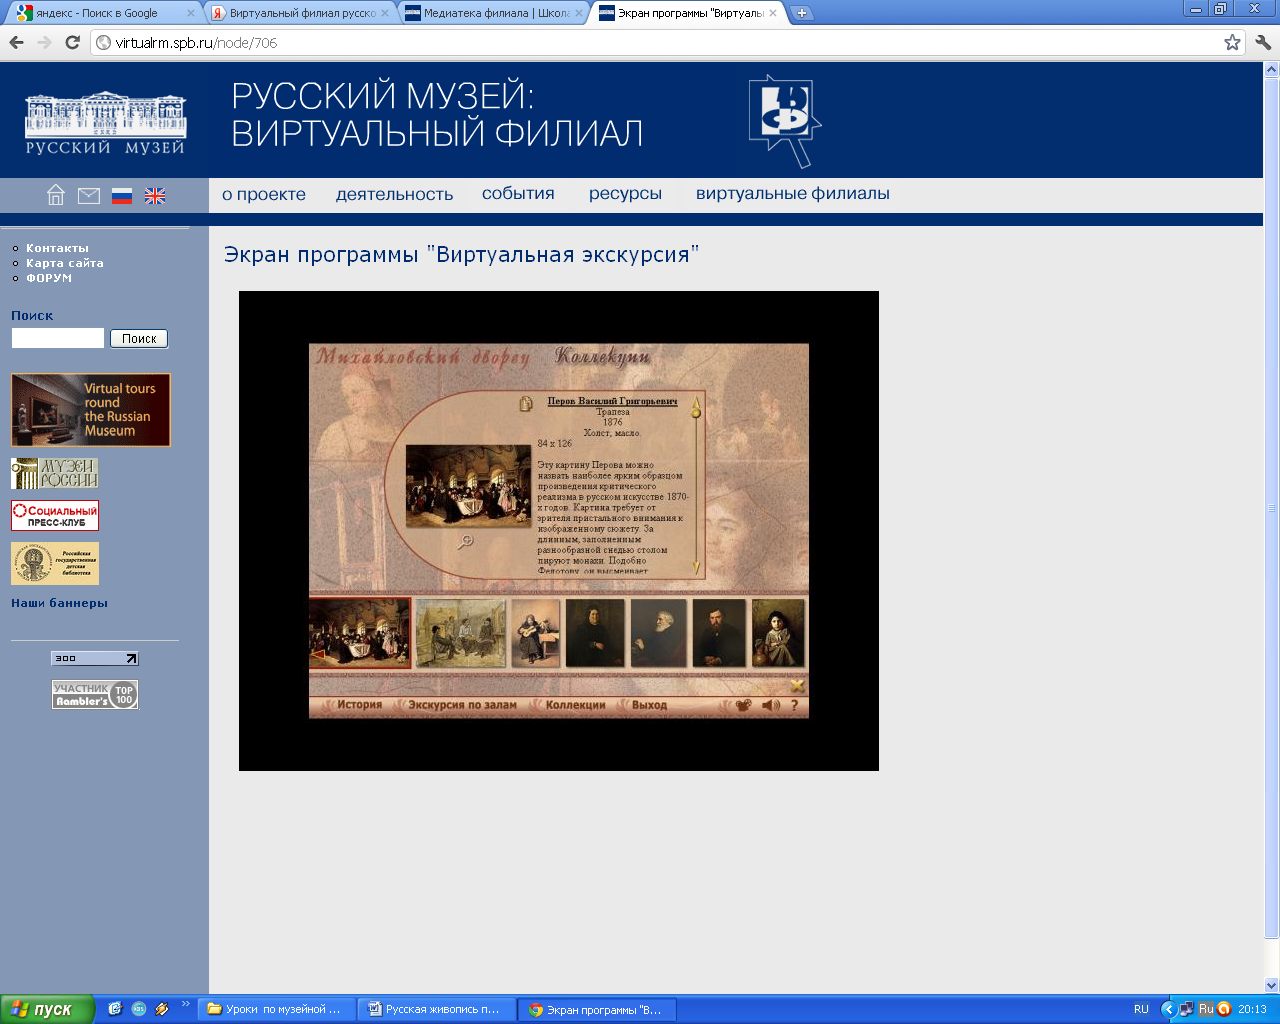Open the виртуальные филиалы menu

[x=793, y=194]
